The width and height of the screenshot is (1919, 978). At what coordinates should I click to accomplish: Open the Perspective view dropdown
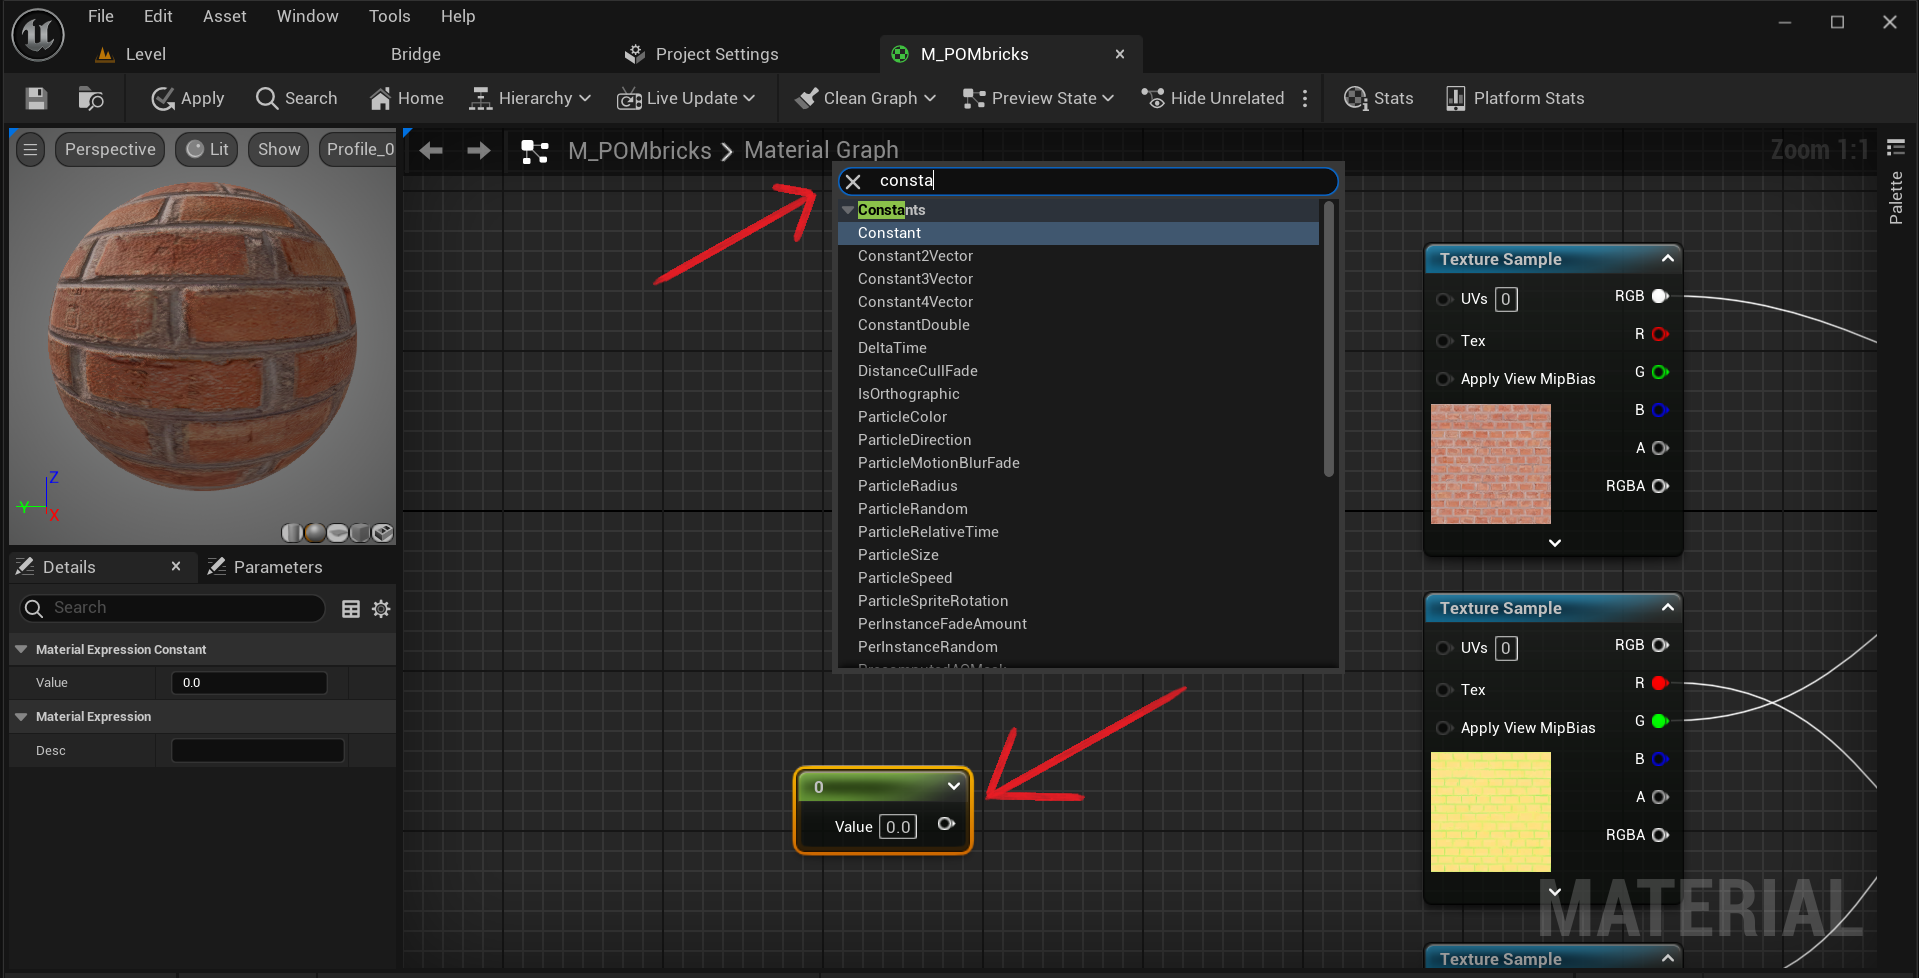[x=109, y=149]
